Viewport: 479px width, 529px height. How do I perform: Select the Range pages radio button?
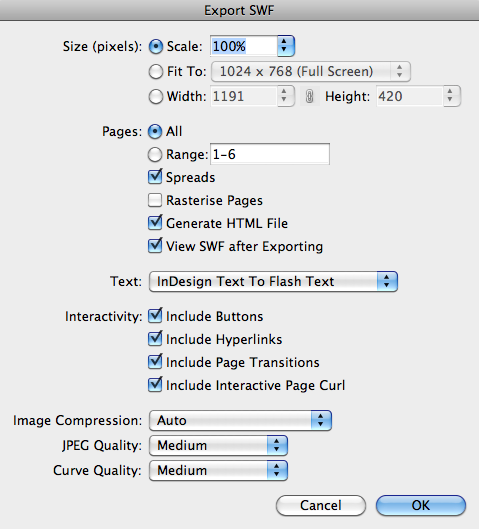click(155, 155)
